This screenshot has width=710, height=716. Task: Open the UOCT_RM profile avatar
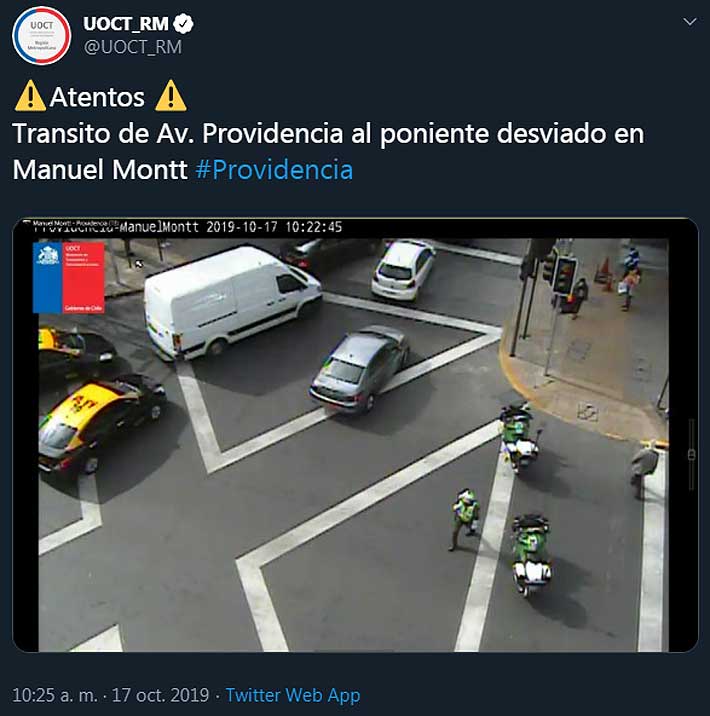pyautogui.click(x=42, y=36)
